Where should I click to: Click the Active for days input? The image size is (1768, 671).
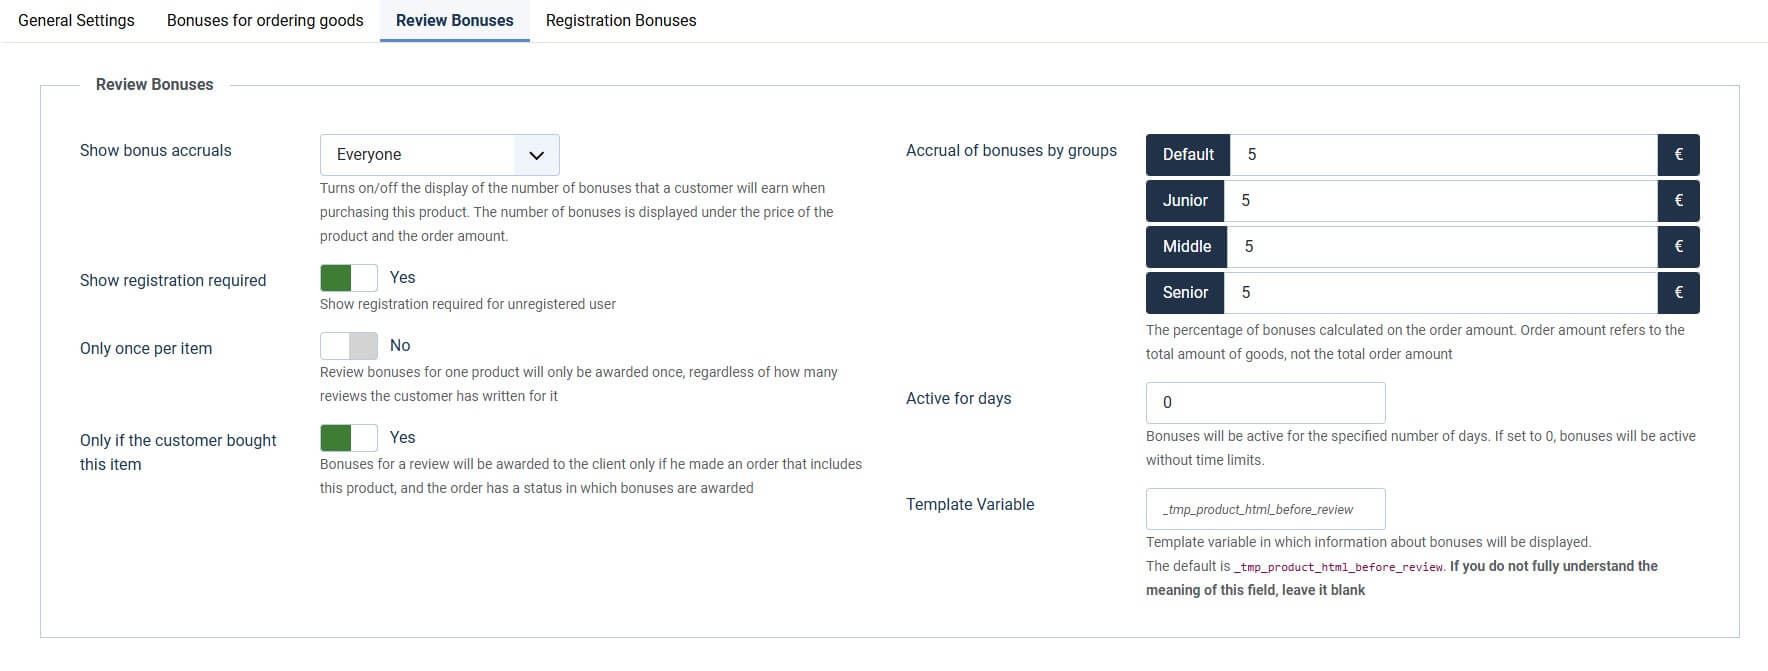[x=1265, y=403]
